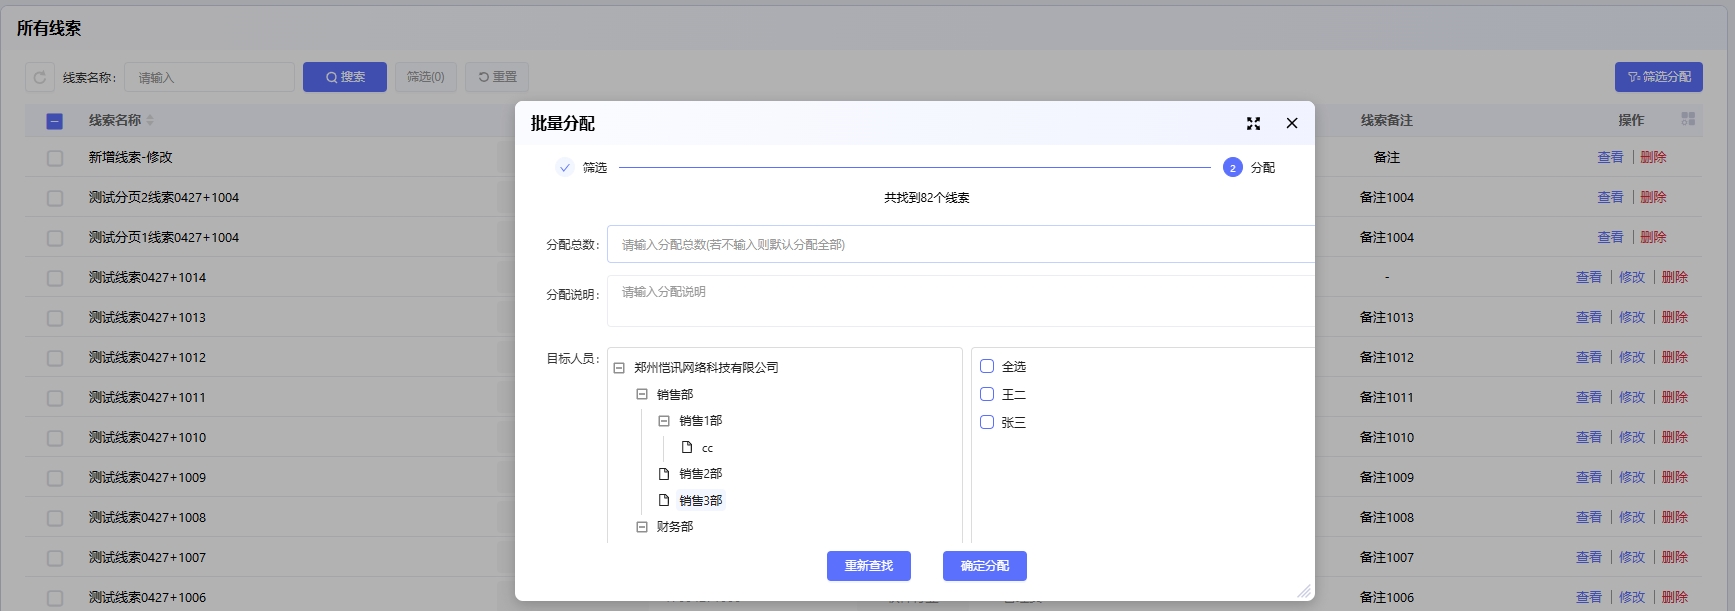1735x611 pixels.
Task: Open the column settings grid icon
Action: click(1688, 119)
